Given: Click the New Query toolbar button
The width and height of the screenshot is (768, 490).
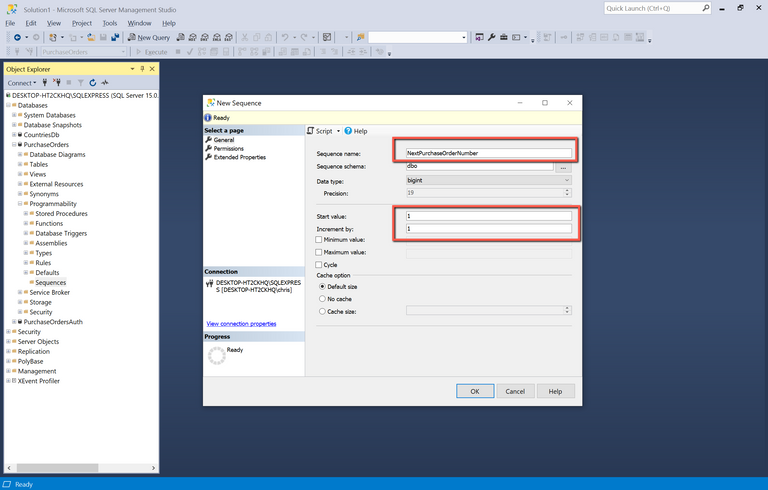Looking at the screenshot, I should tap(149, 37).
